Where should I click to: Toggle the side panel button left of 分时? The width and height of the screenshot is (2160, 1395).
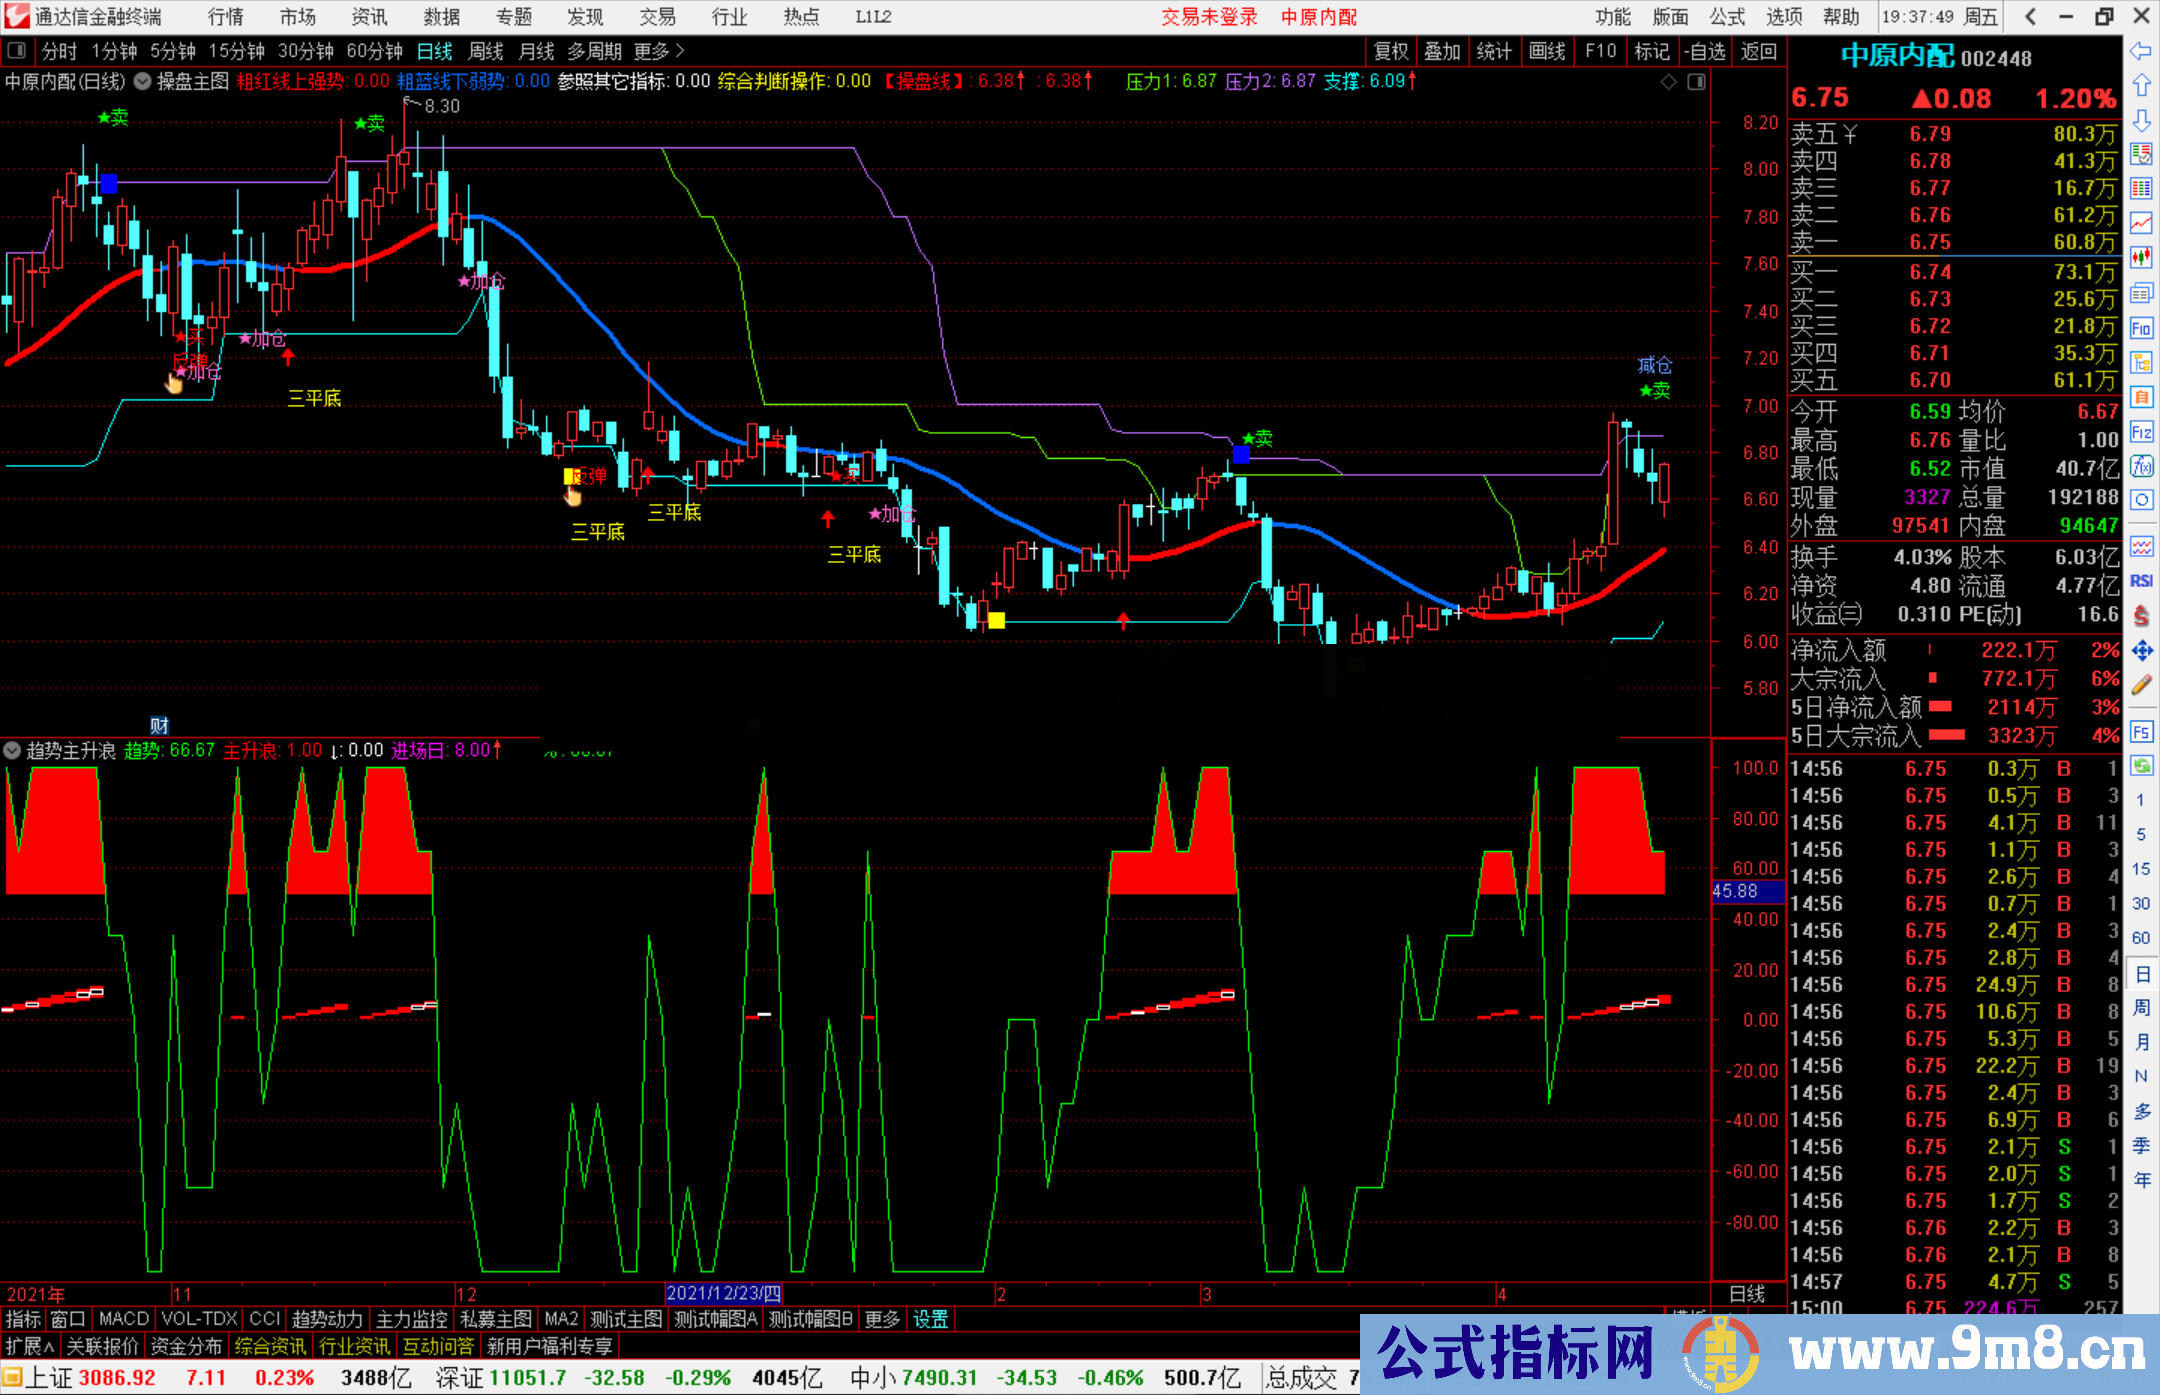point(17,51)
